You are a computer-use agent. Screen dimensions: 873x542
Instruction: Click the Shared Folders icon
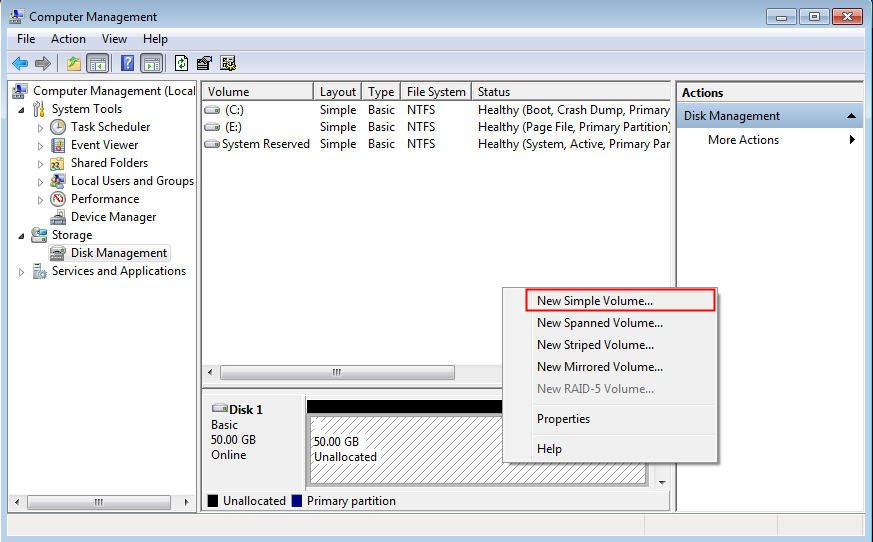57,163
